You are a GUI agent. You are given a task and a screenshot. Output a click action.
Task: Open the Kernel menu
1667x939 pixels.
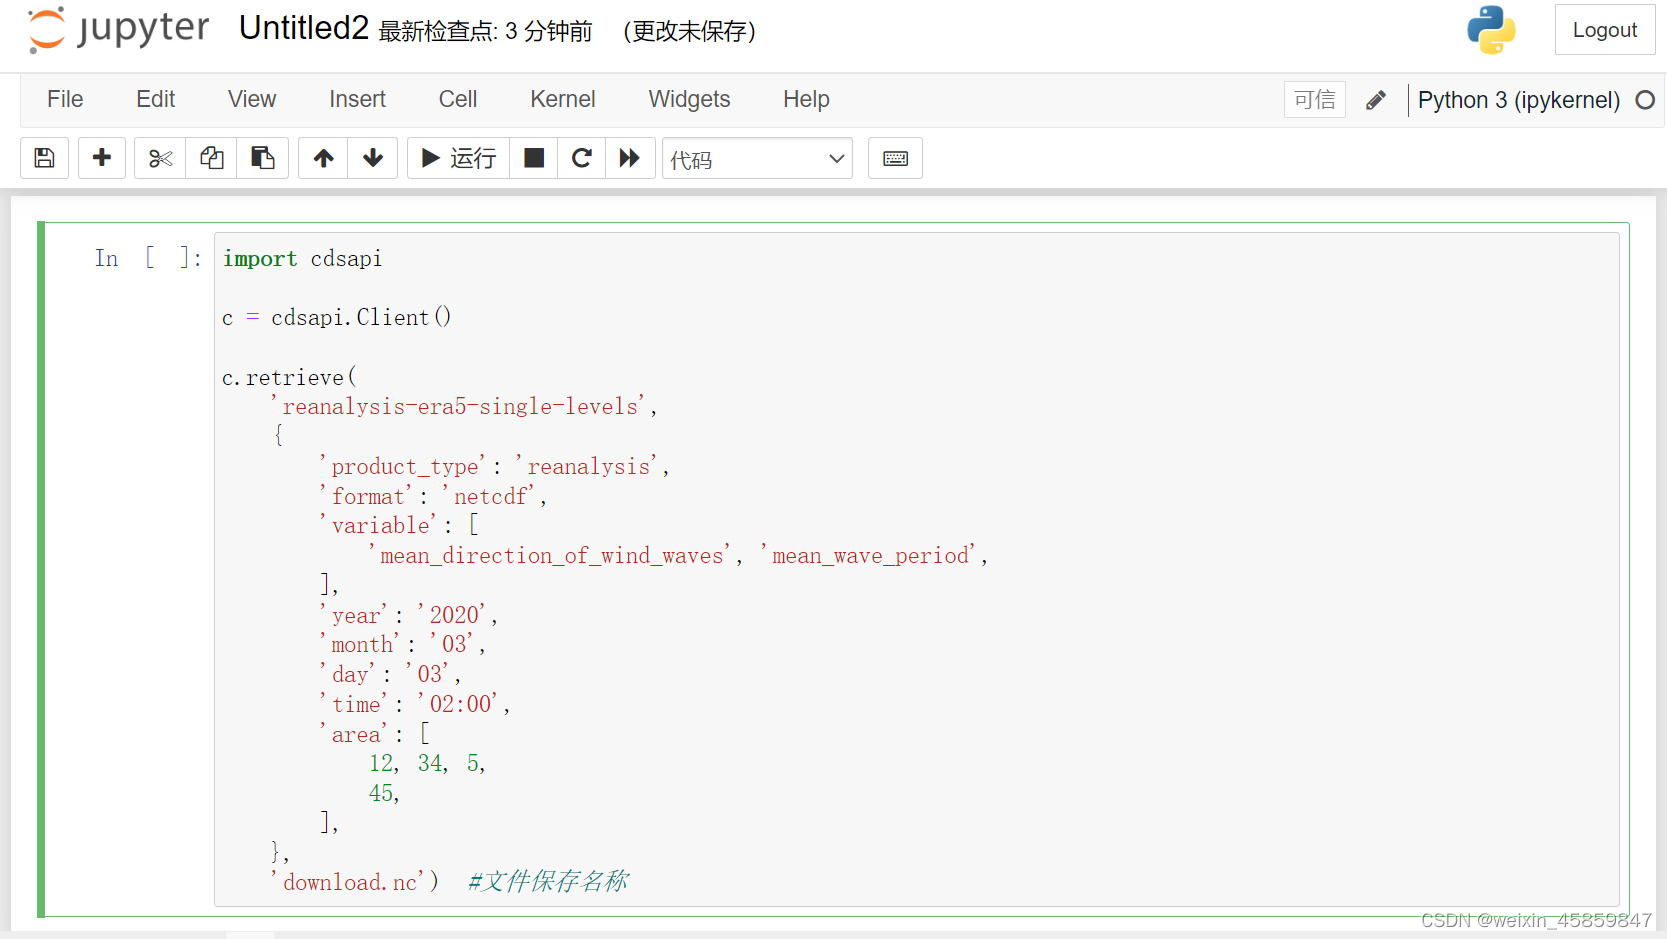[x=562, y=99]
